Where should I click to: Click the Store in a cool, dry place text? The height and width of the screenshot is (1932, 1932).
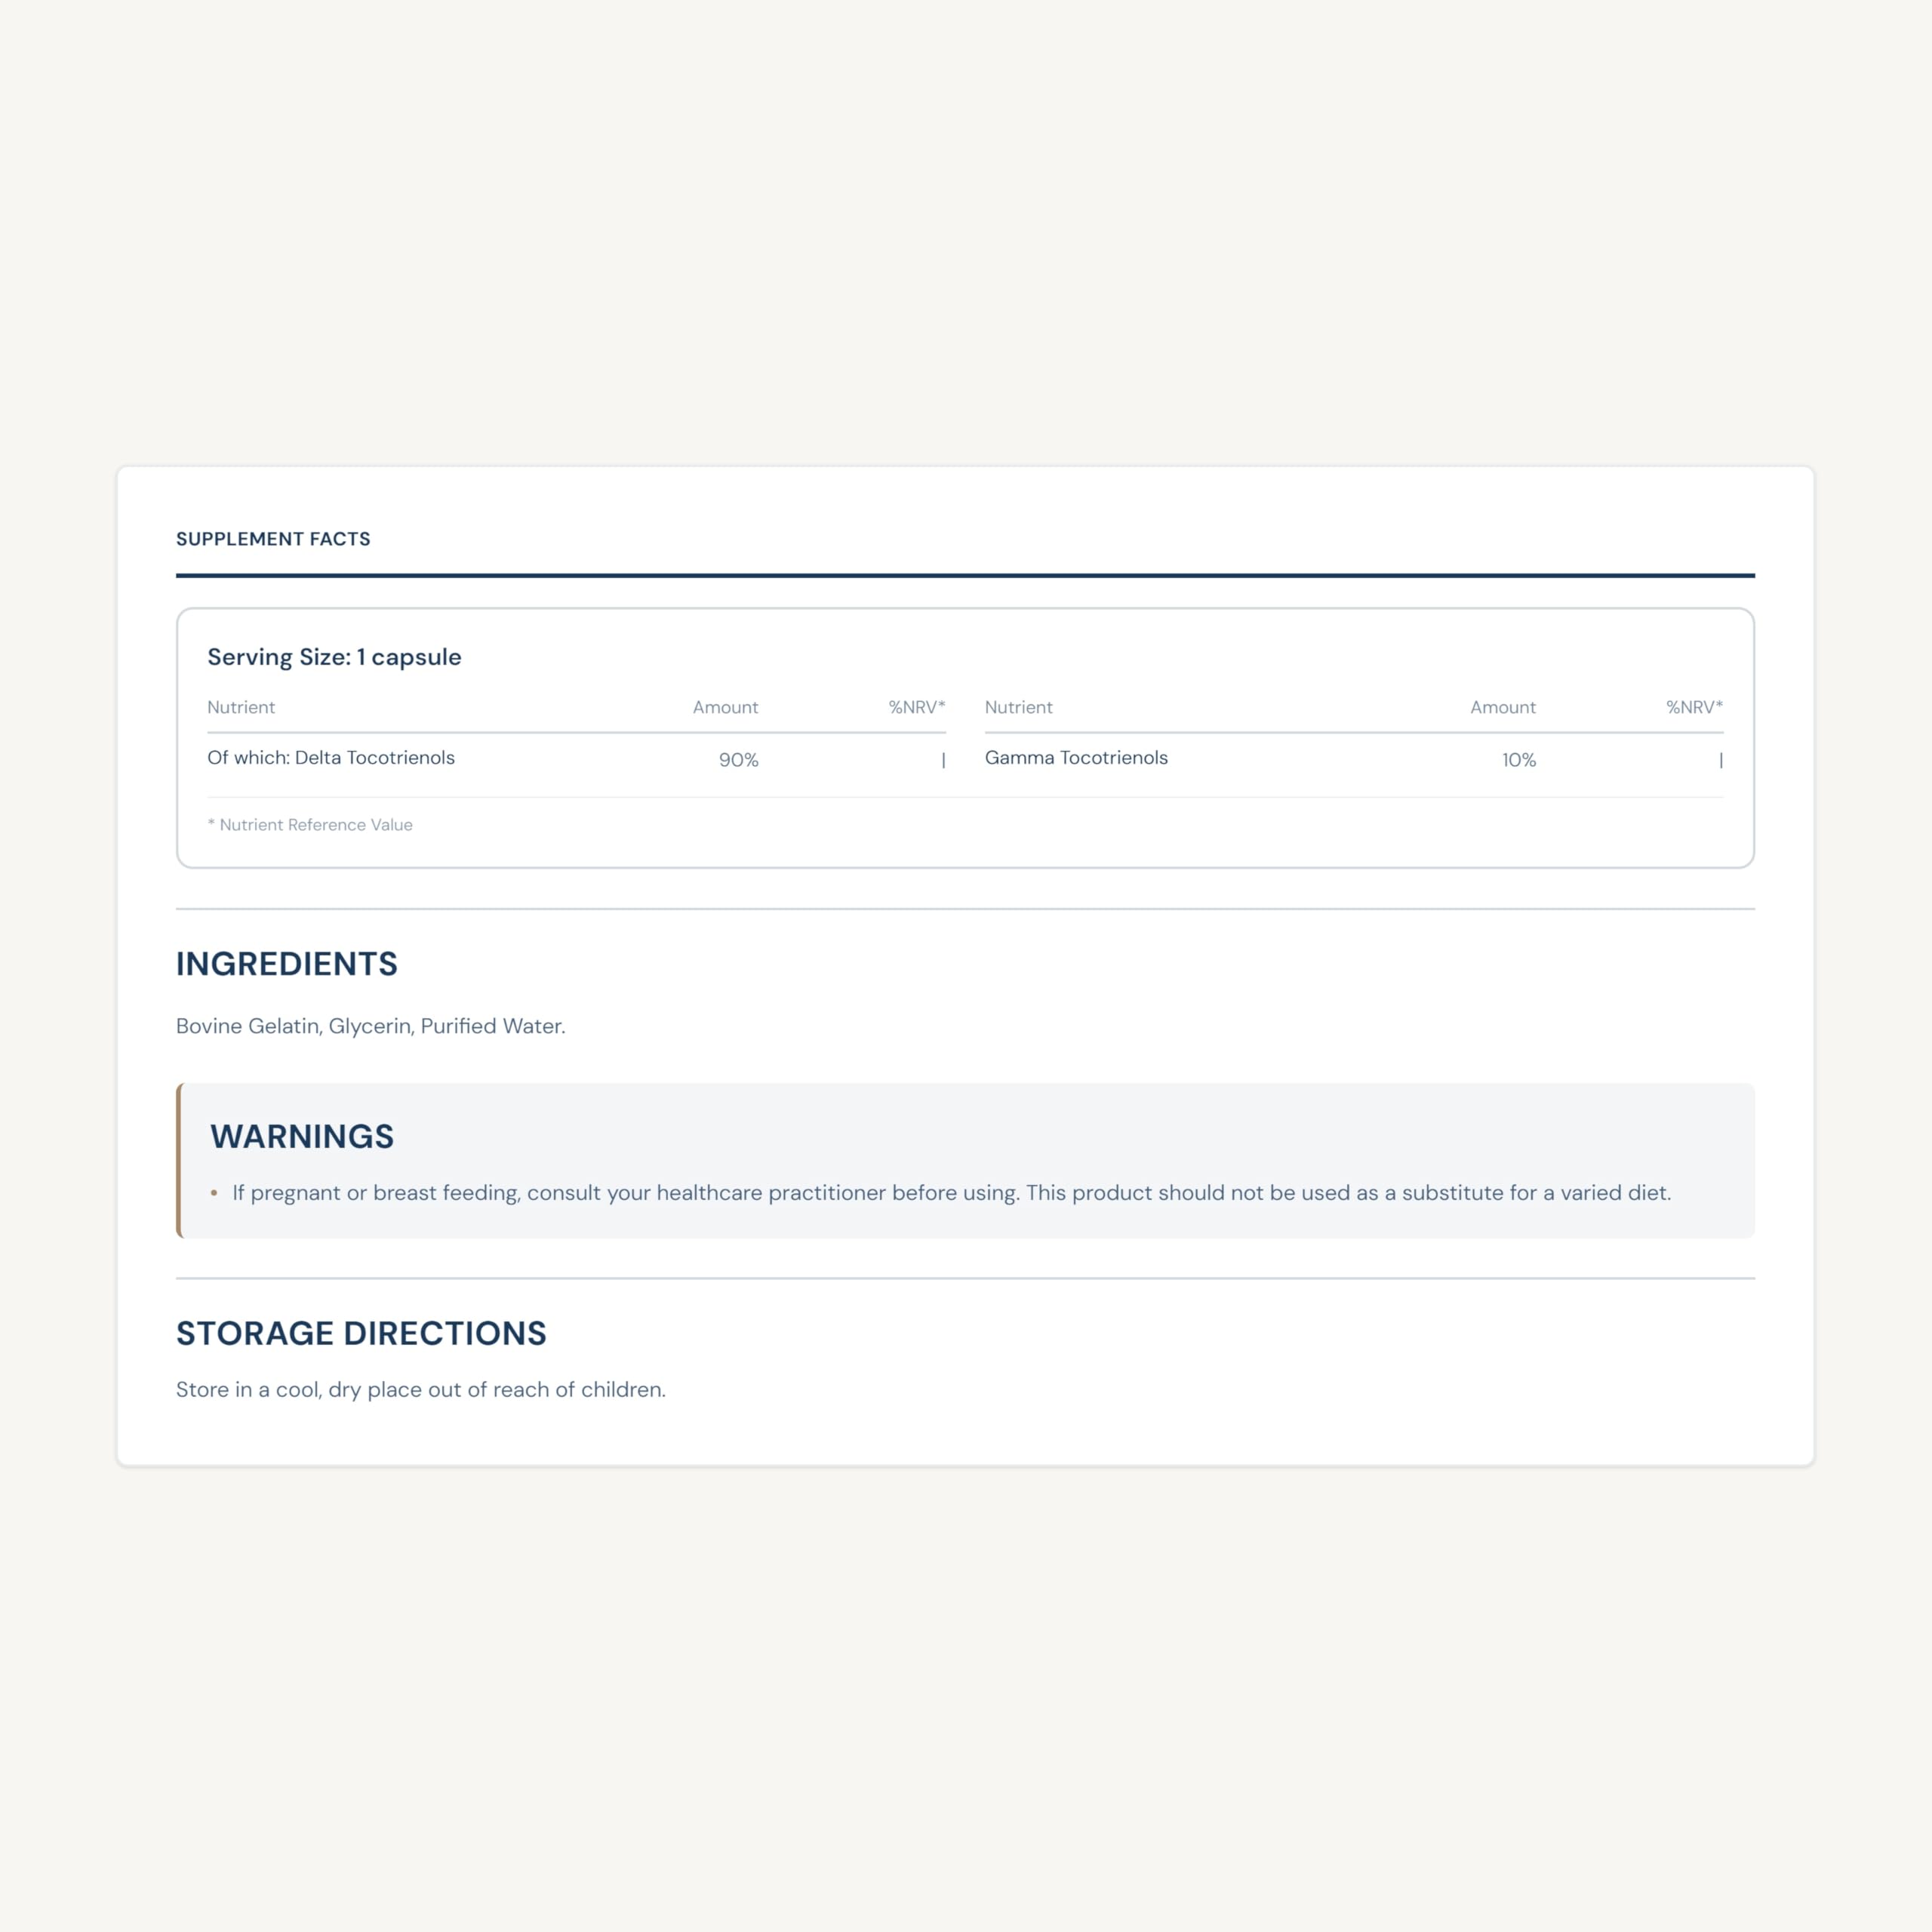[420, 1390]
